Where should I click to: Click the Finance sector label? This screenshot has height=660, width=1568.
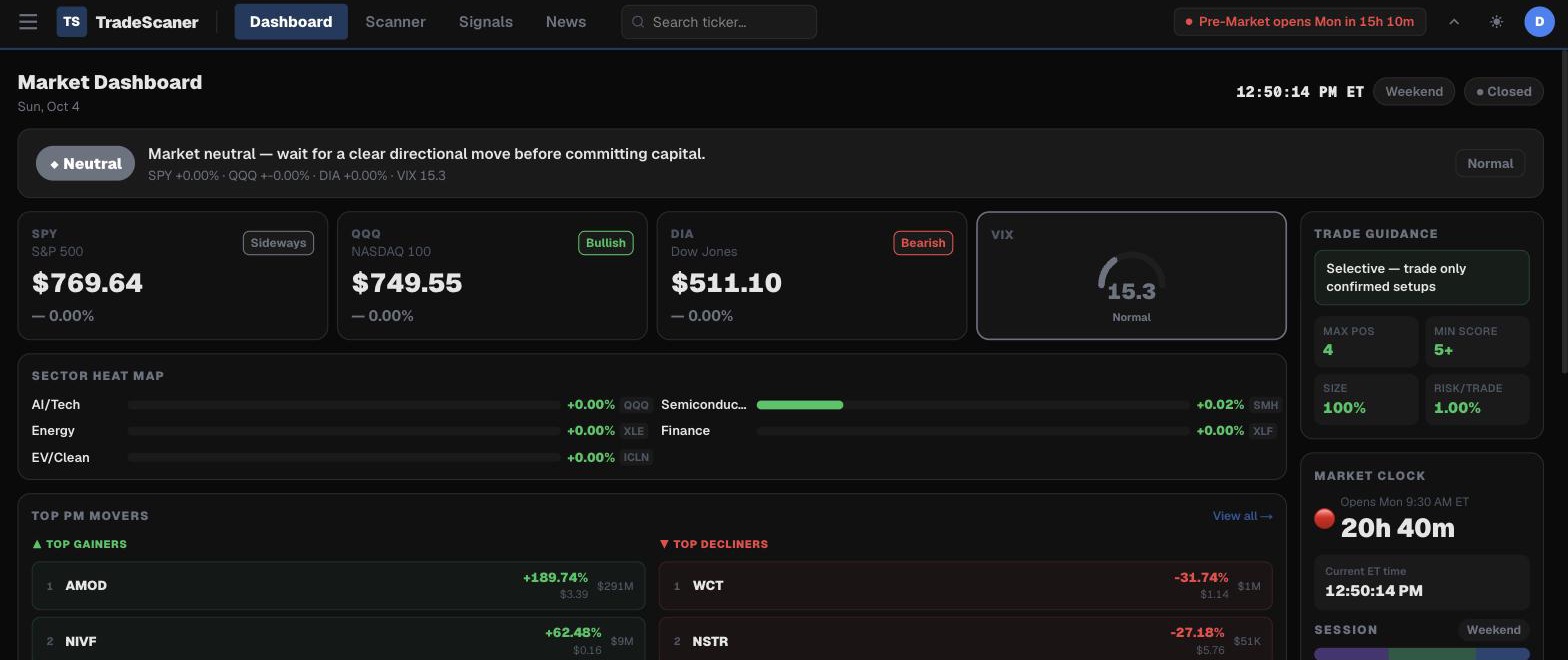(x=686, y=431)
